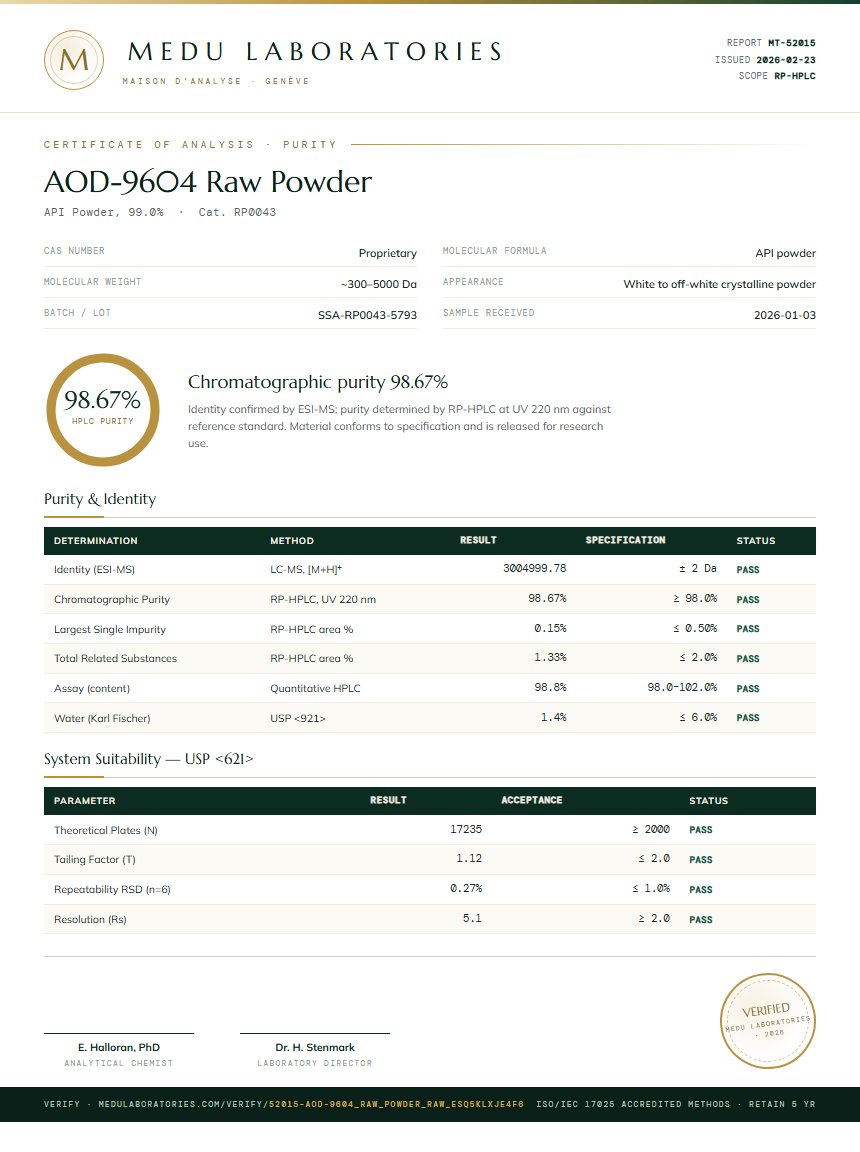Select the Identity (ESI-MS) row label

tap(94, 569)
